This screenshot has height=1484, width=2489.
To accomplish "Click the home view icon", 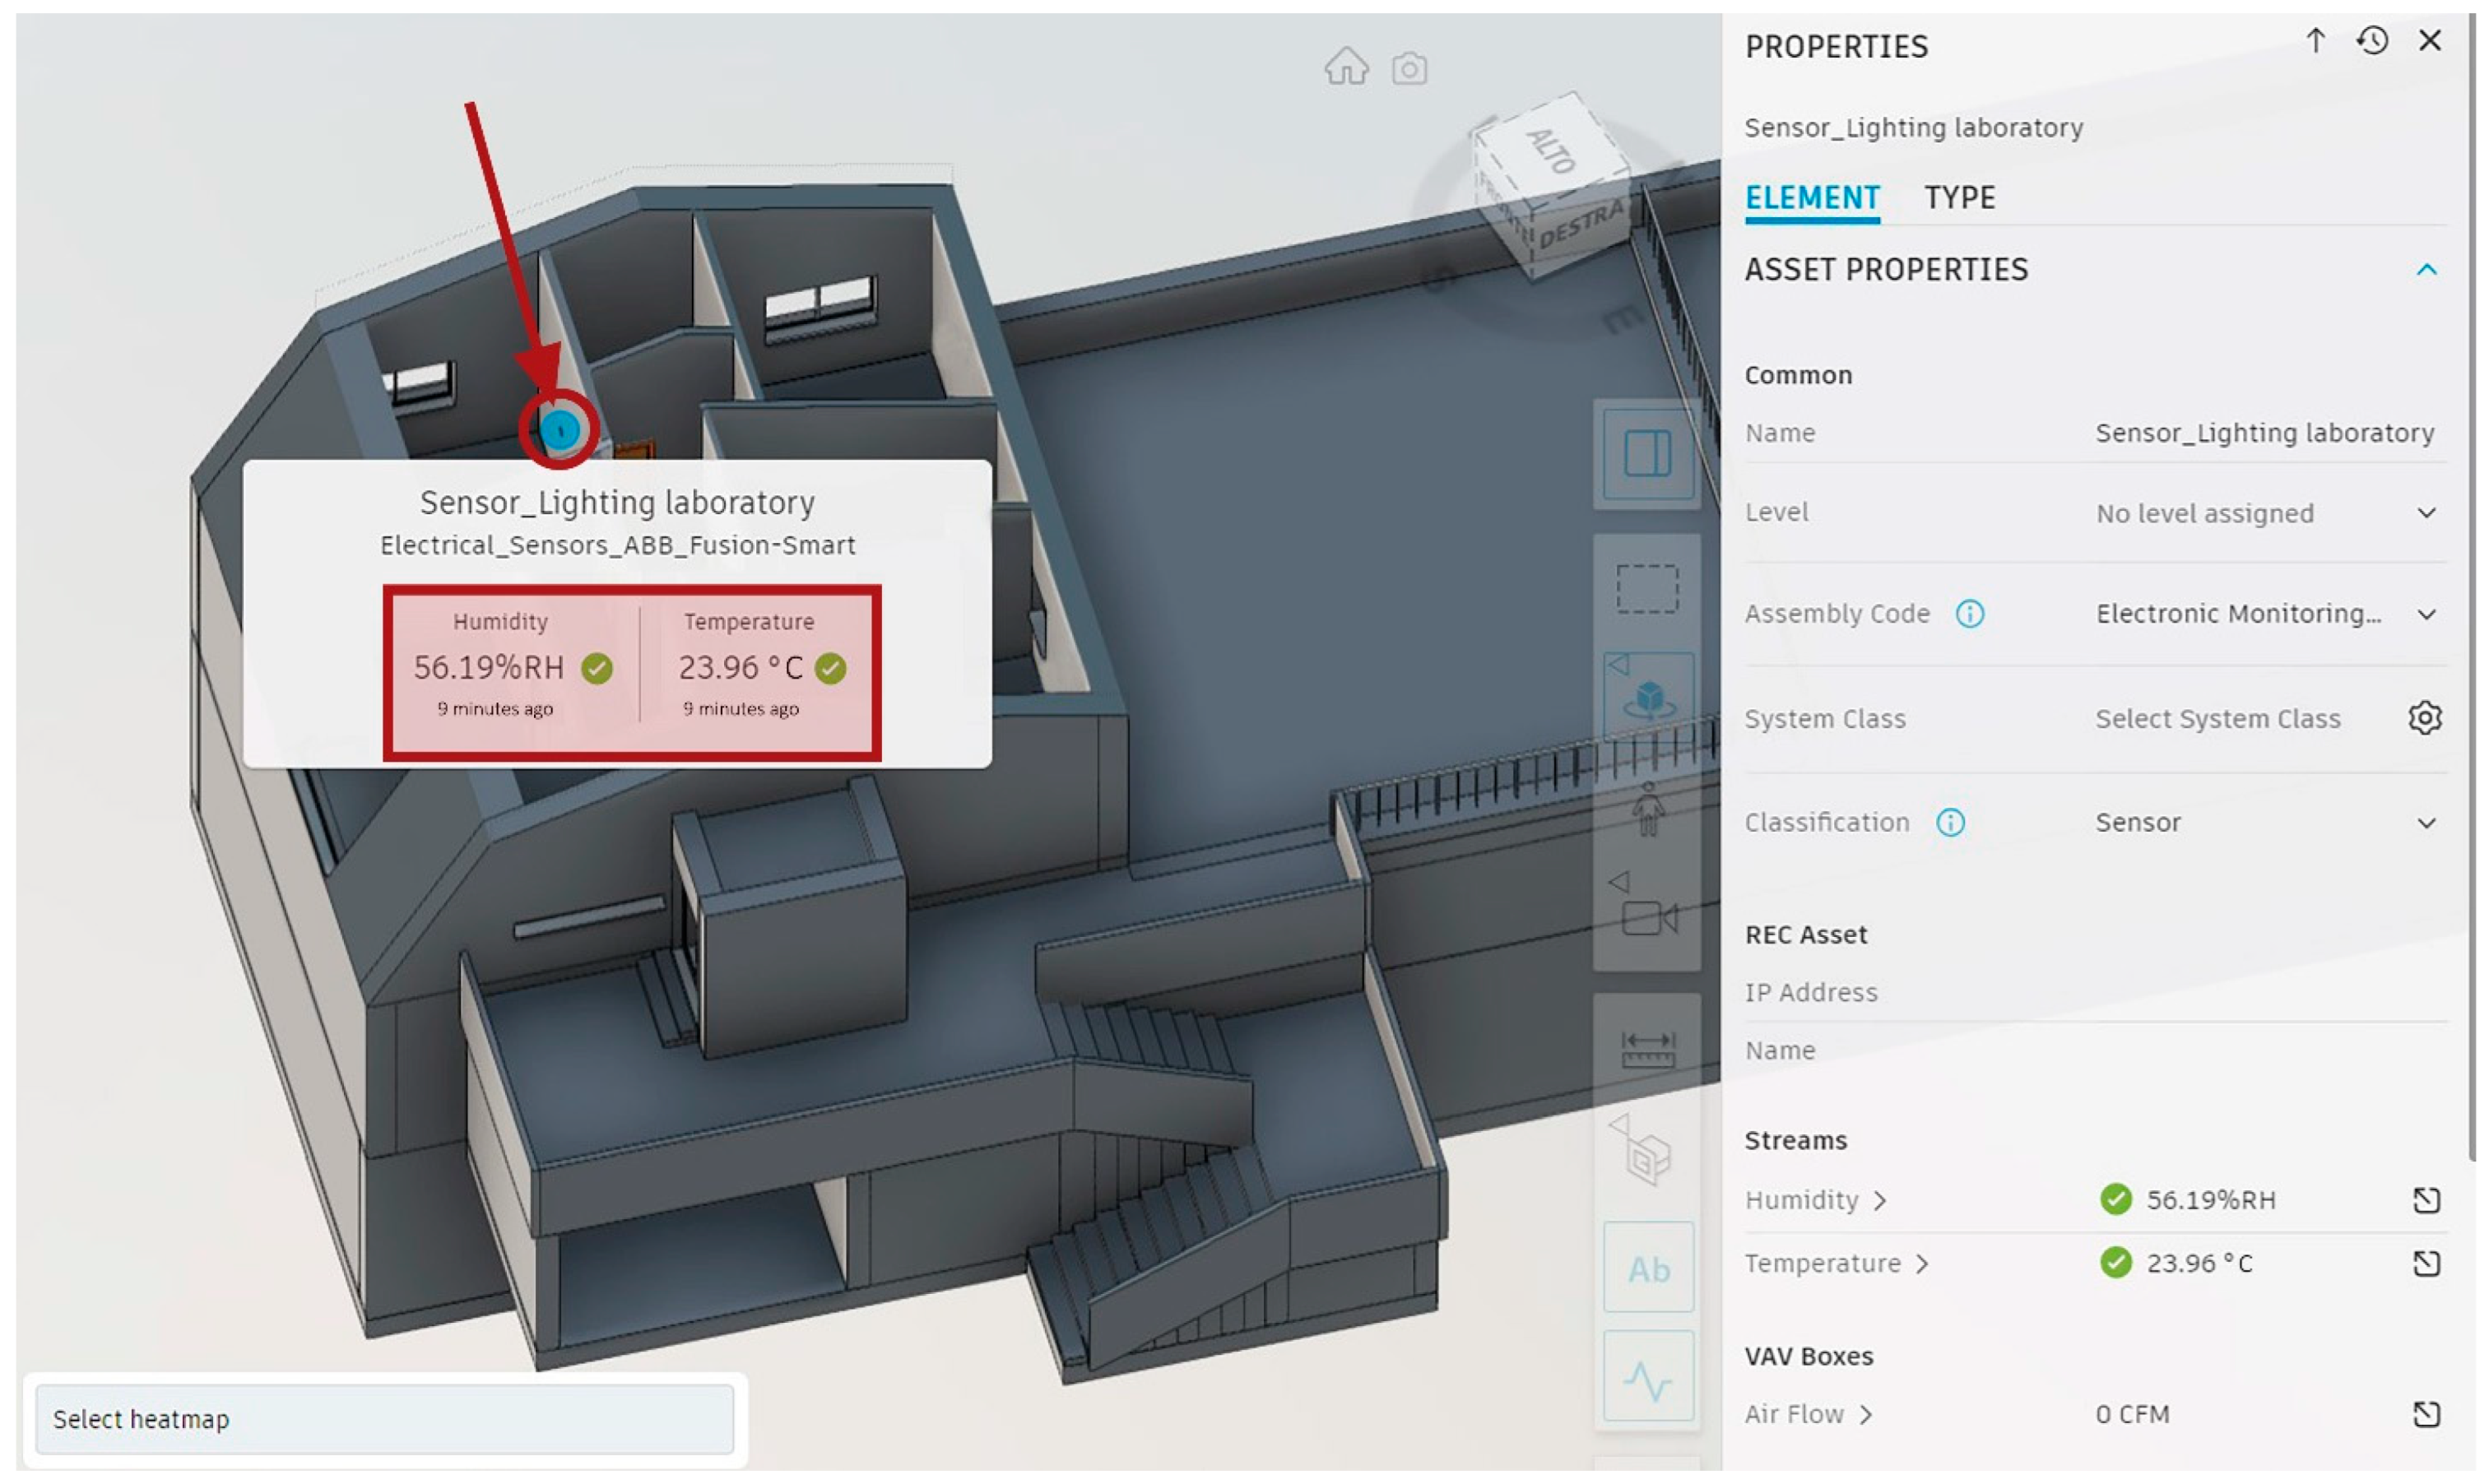I will coord(1346,67).
